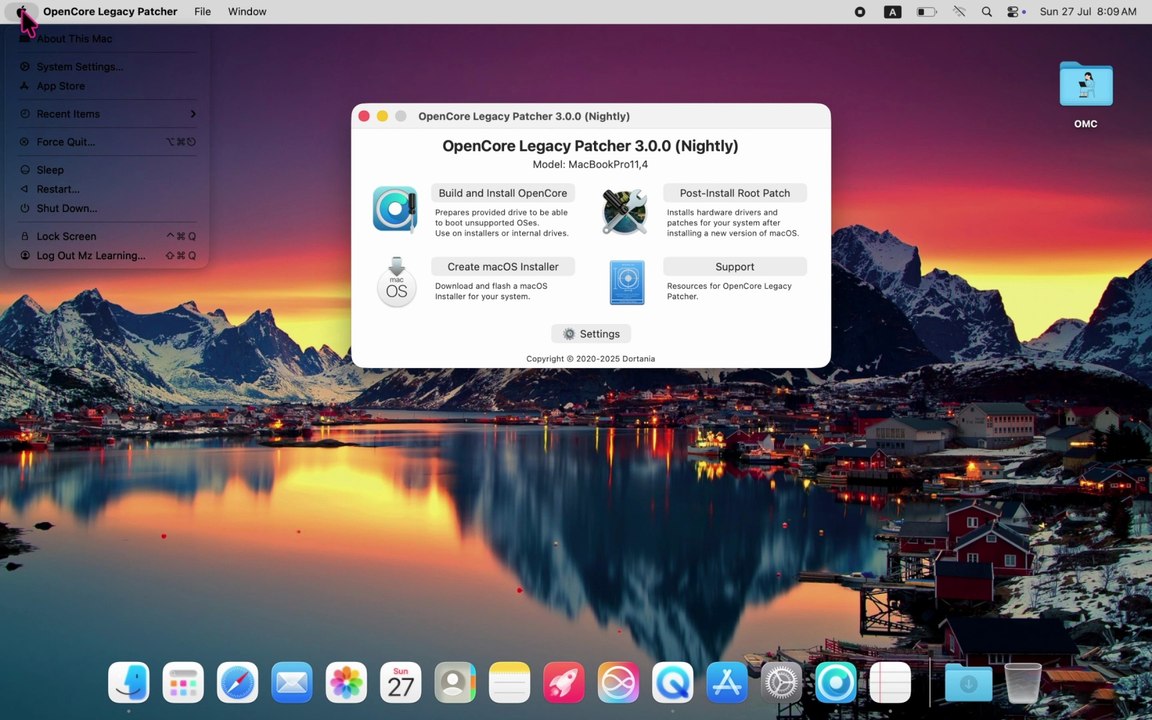This screenshot has height=720, width=1152.
Task: Choose App Store in the Apple menu
Action: (x=107, y=85)
